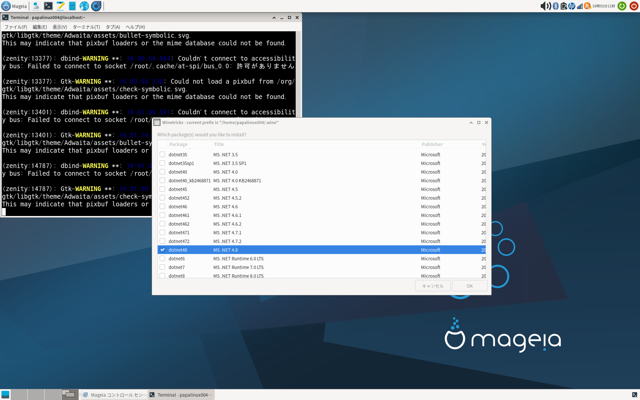This screenshot has height=400, width=640.
Task: Click the red tray icon at far right
Action: click(634, 6)
